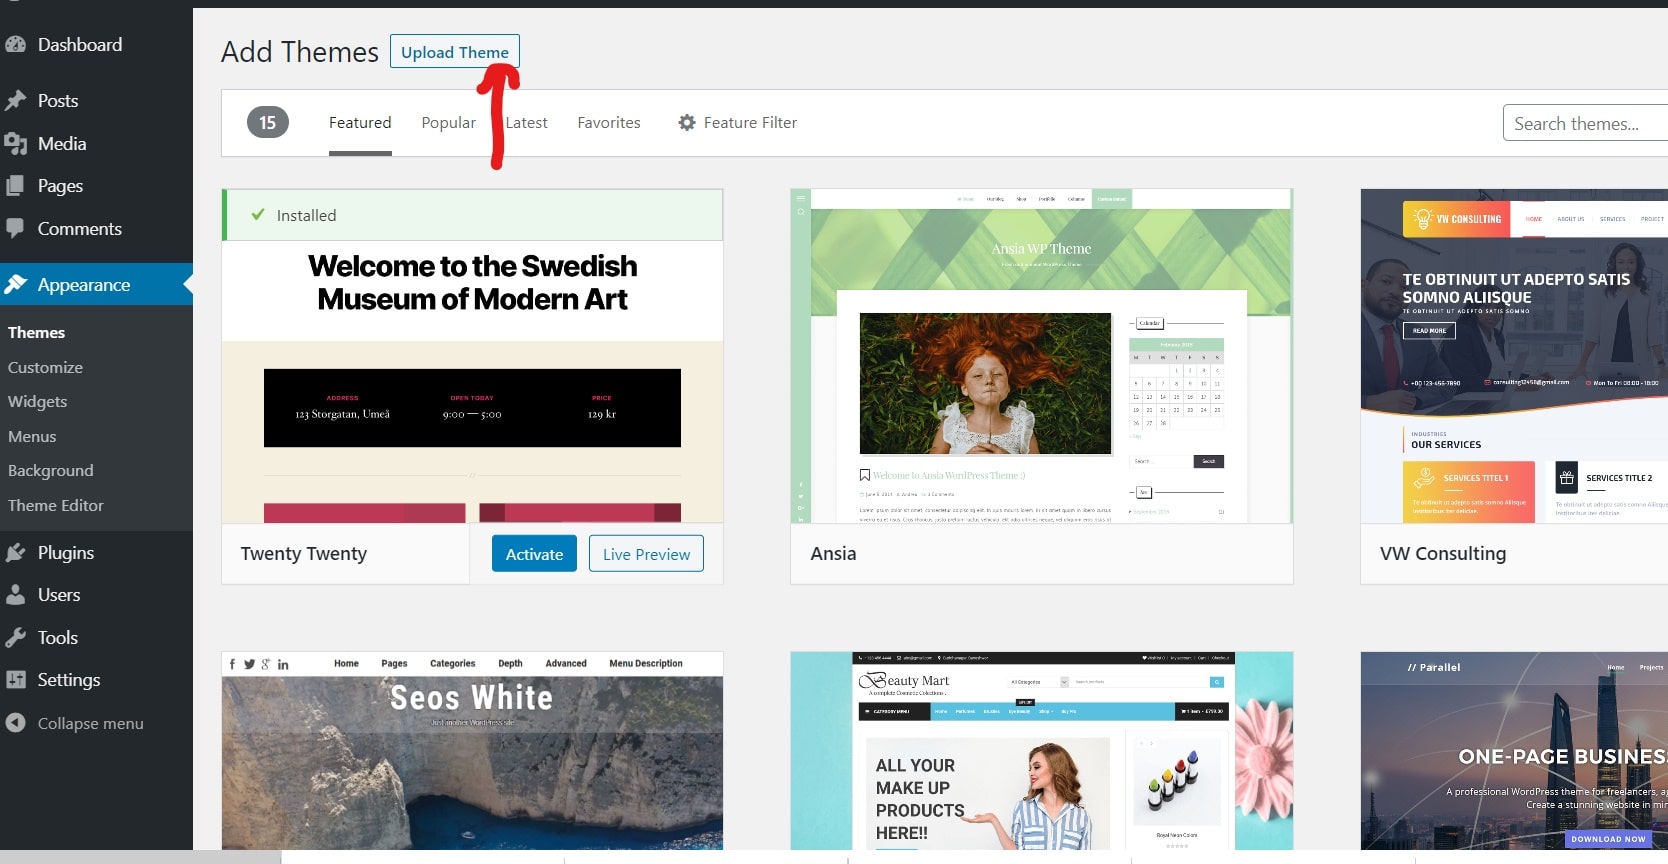Open the Beauty Mart theme screenshot
The image size is (1668, 864).
click(1041, 751)
